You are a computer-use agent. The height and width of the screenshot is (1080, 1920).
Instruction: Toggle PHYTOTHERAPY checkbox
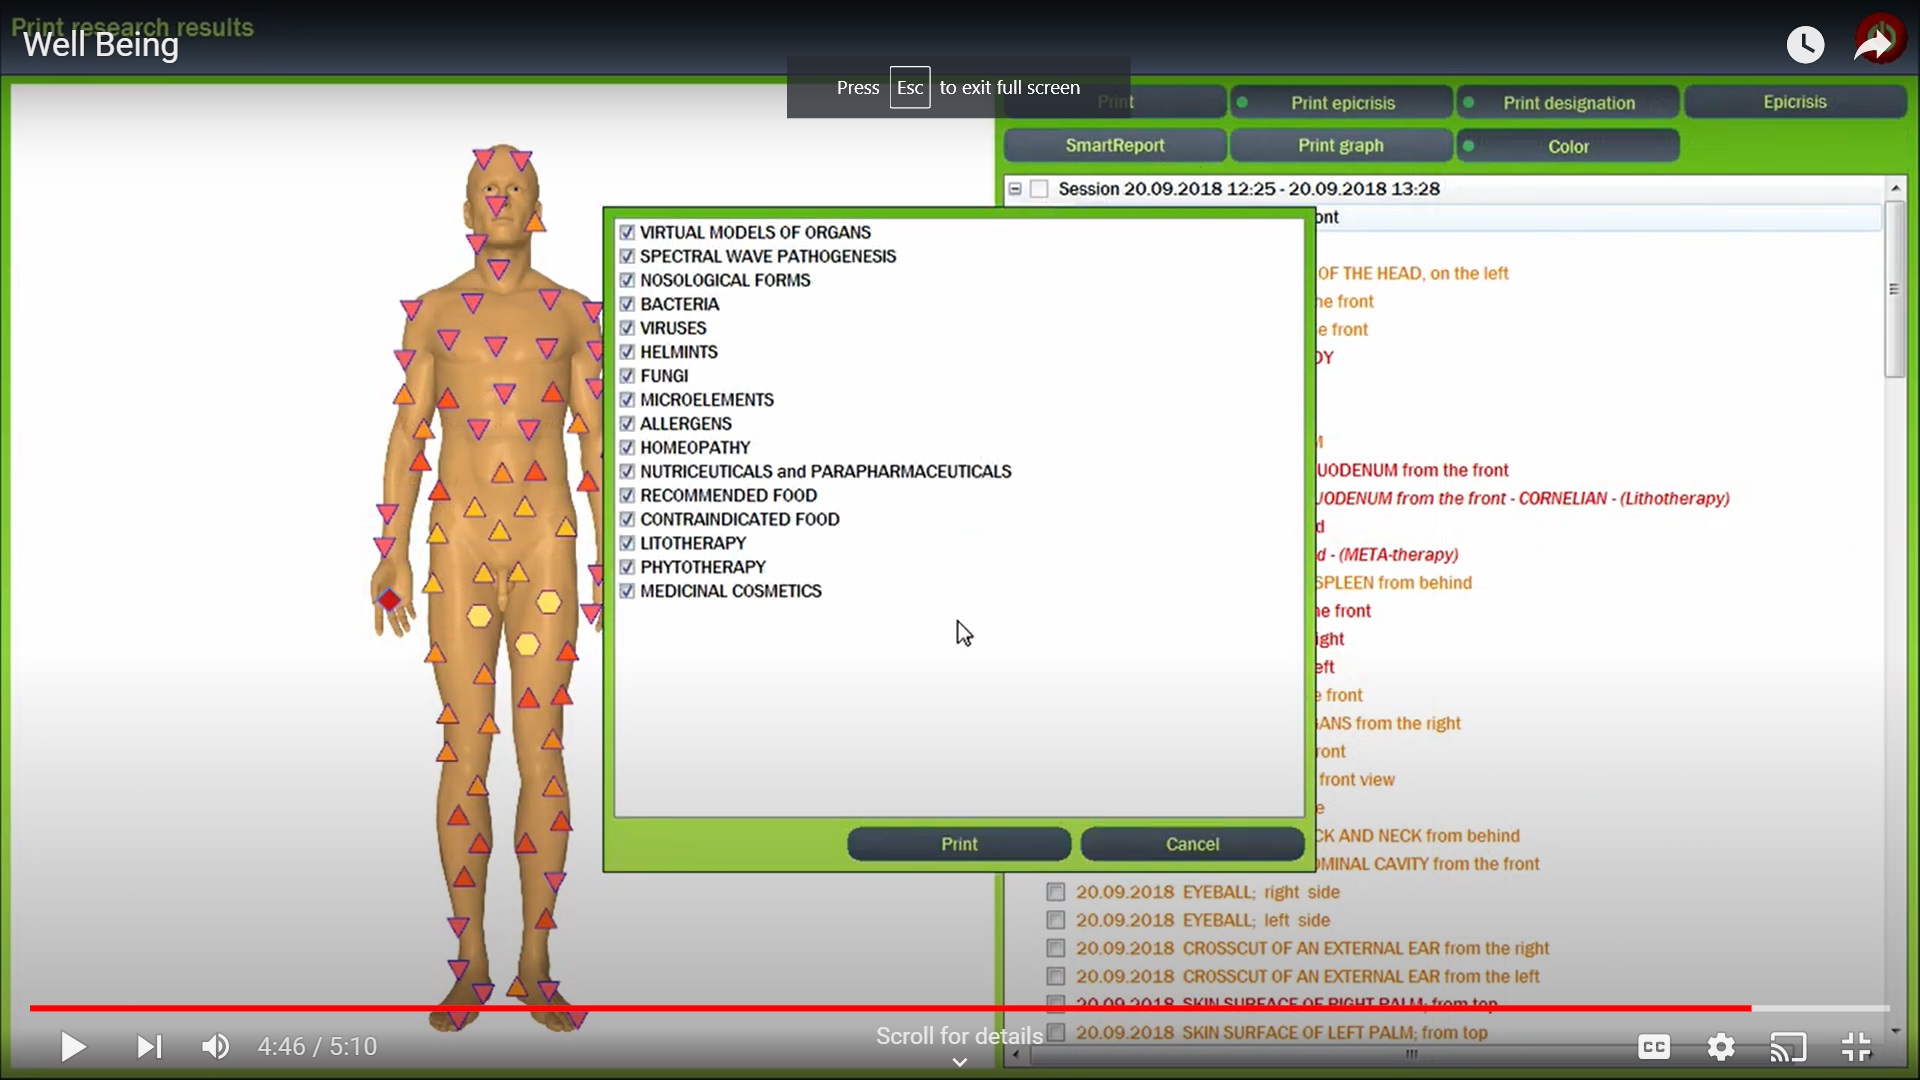[x=627, y=568]
